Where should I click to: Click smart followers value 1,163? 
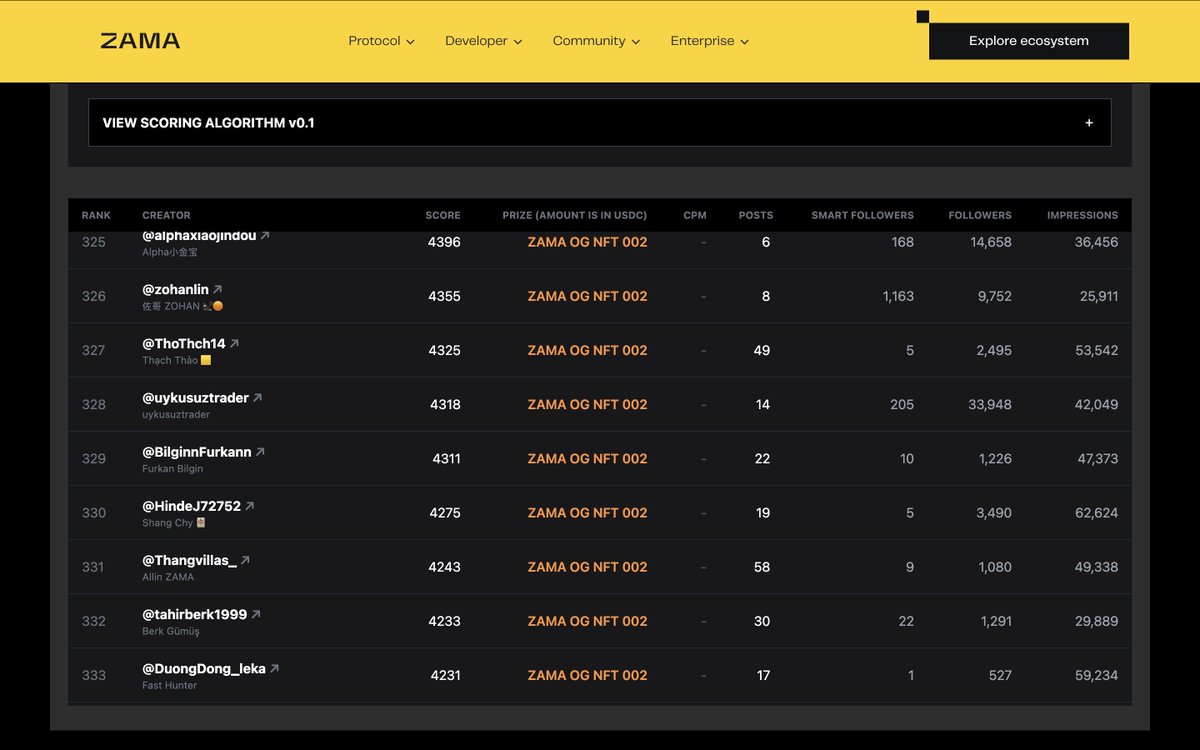898,296
